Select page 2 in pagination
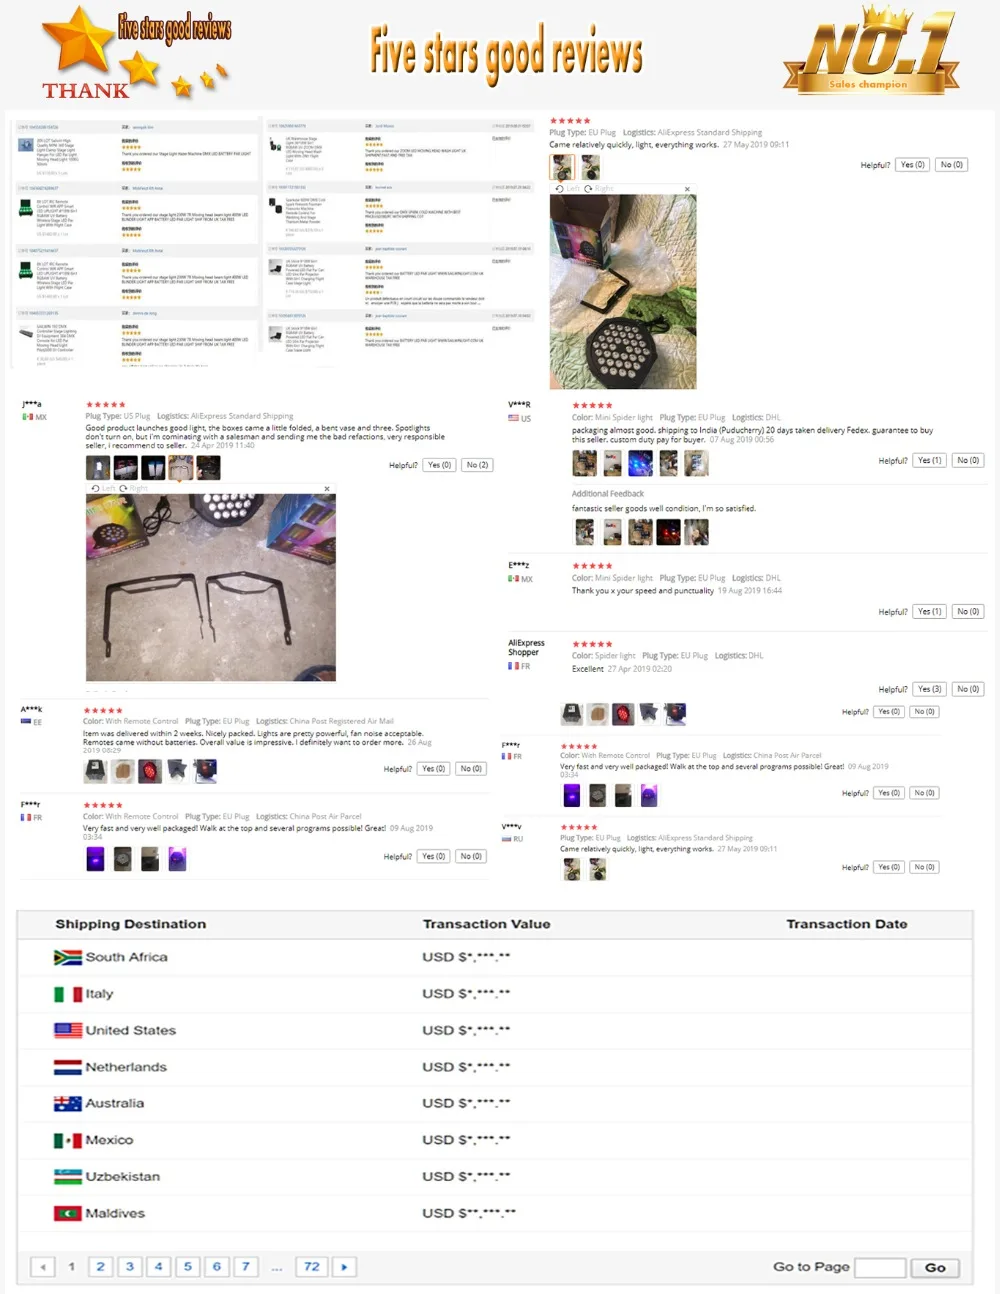The image size is (1000, 1294). (100, 1267)
